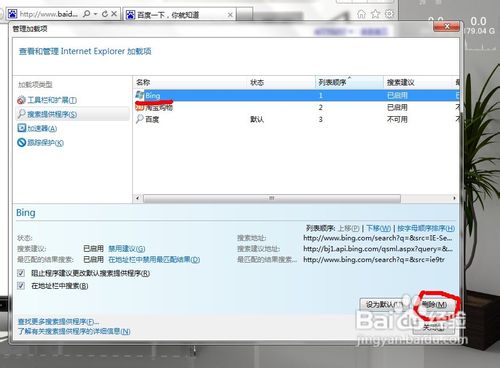This screenshot has height=368, width=500.
Task: Click the bj1.api.bing.com suggestion URL text
Action: tap(378, 249)
